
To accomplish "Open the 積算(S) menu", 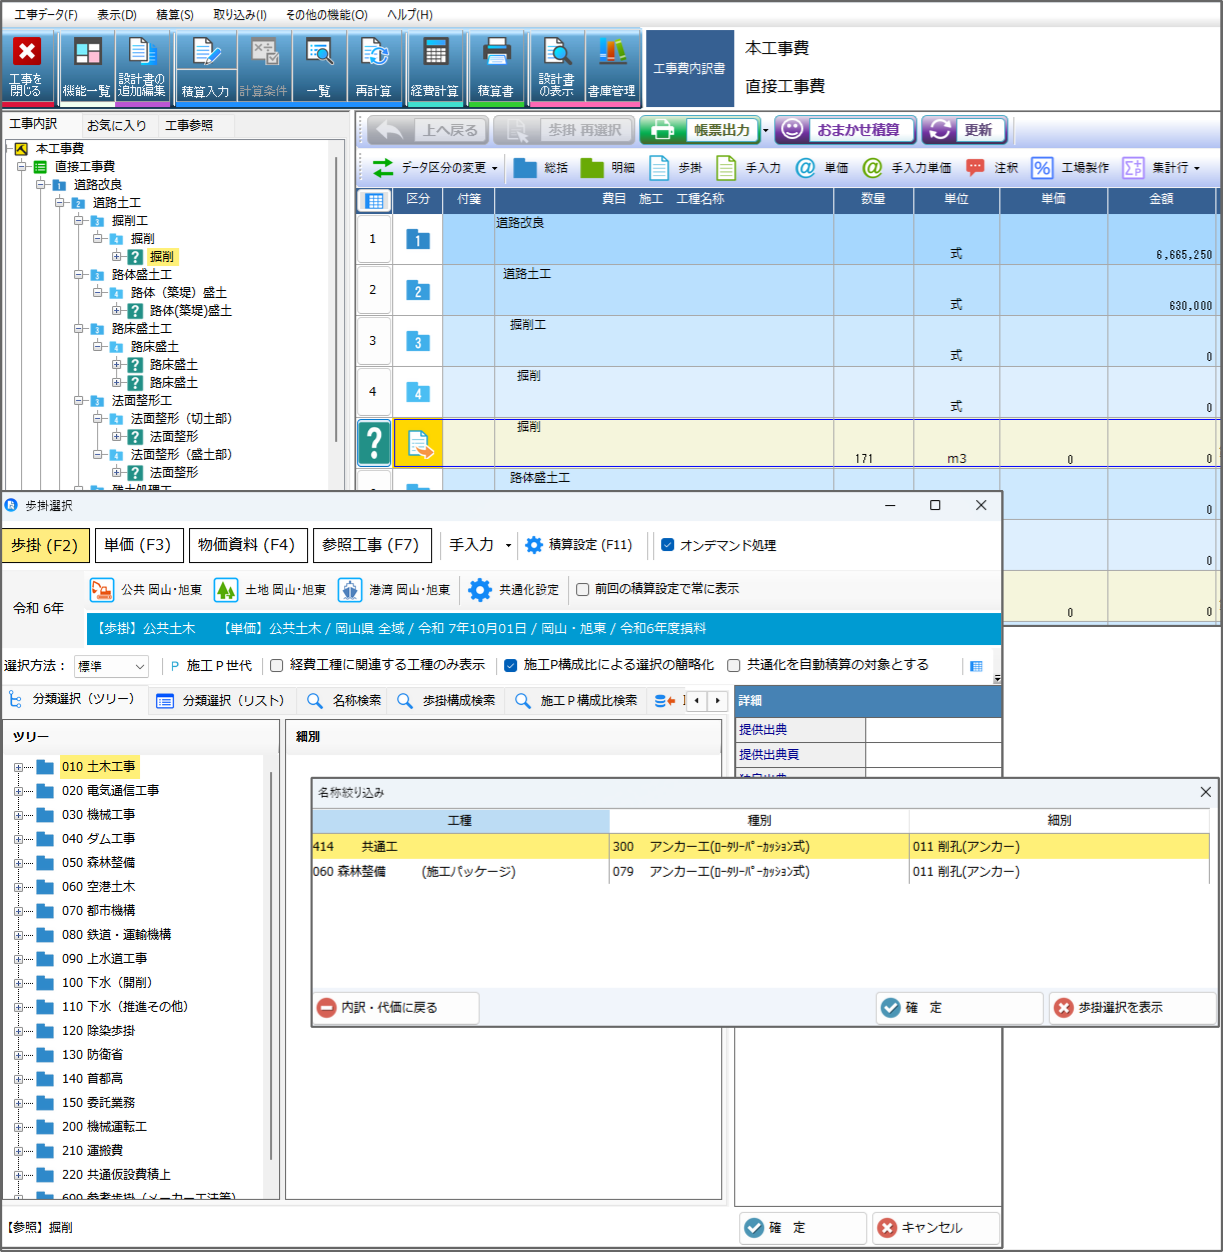I will (175, 15).
